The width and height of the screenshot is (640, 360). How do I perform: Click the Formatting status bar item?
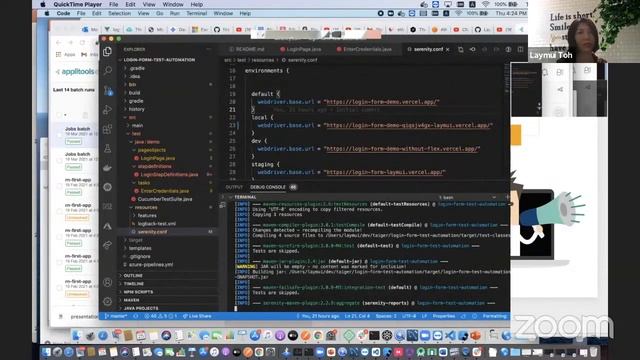pyautogui.click(x=494, y=316)
